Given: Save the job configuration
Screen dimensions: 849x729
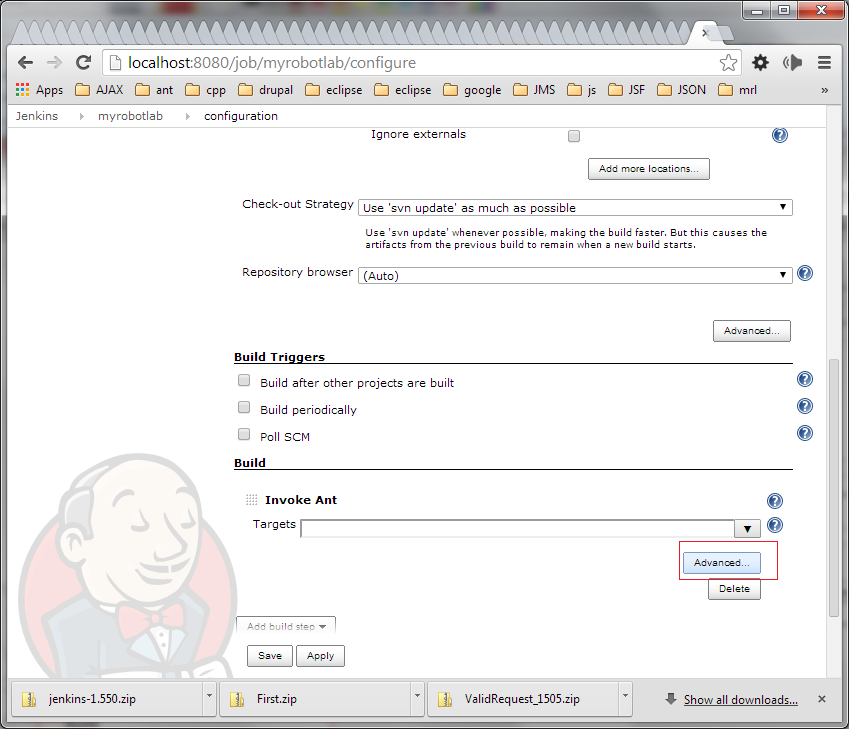Looking at the screenshot, I should click(x=270, y=656).
